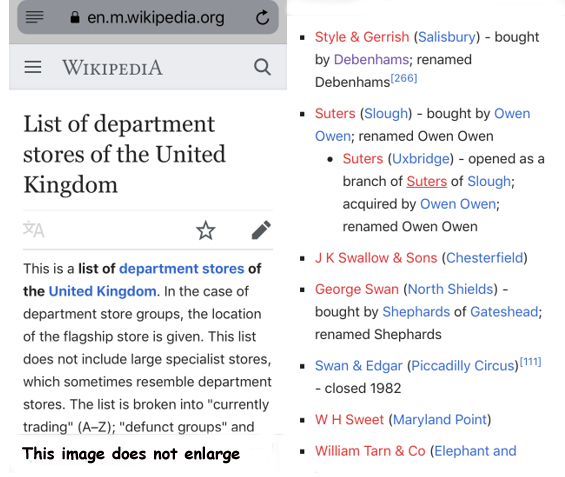This screenshot has width=565, height=477.
Task: Open the Elephant and link
Action: coord(475,451)
